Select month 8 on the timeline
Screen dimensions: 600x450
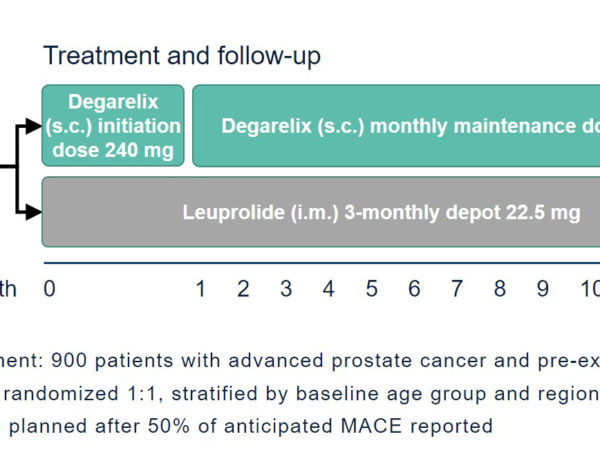click(500, 289)
